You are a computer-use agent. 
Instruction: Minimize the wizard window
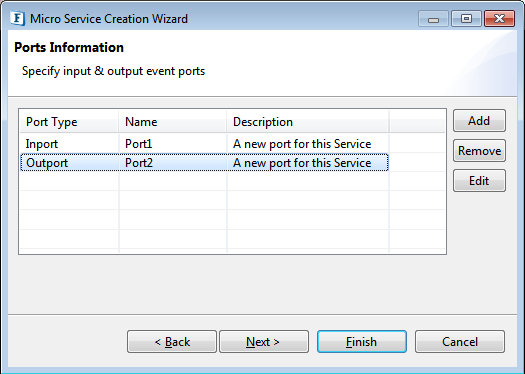433,19
